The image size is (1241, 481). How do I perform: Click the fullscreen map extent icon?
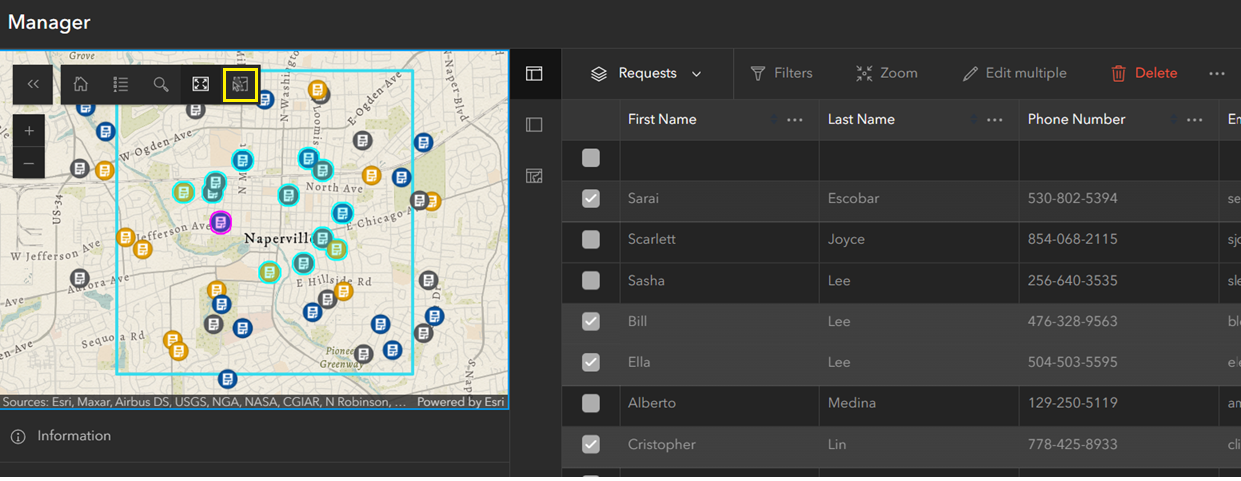click(200, 85)
